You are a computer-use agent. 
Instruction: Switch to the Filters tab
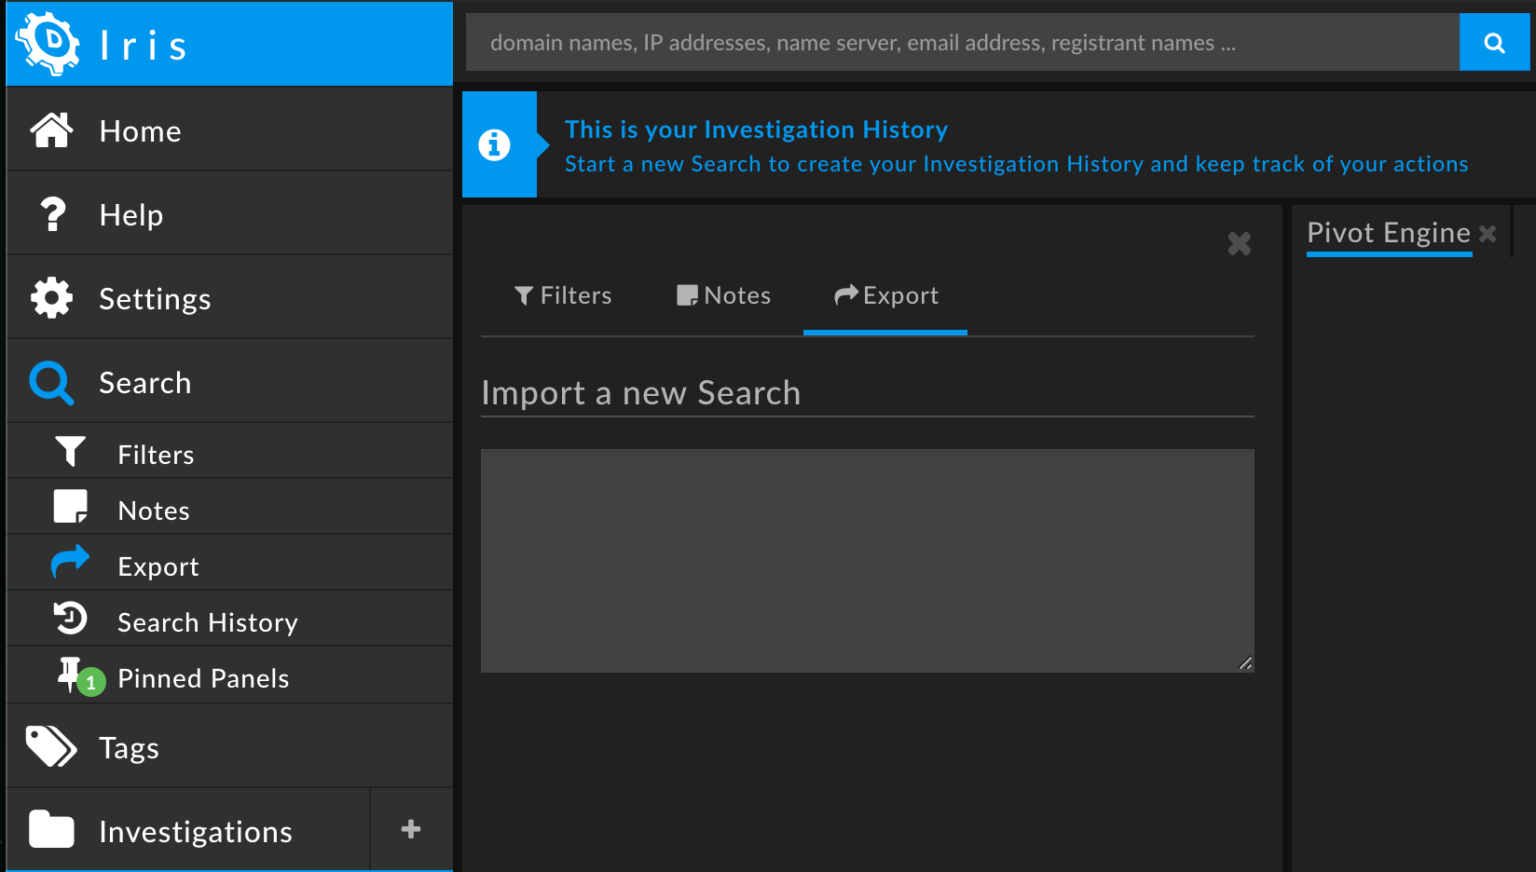[563, 296]
